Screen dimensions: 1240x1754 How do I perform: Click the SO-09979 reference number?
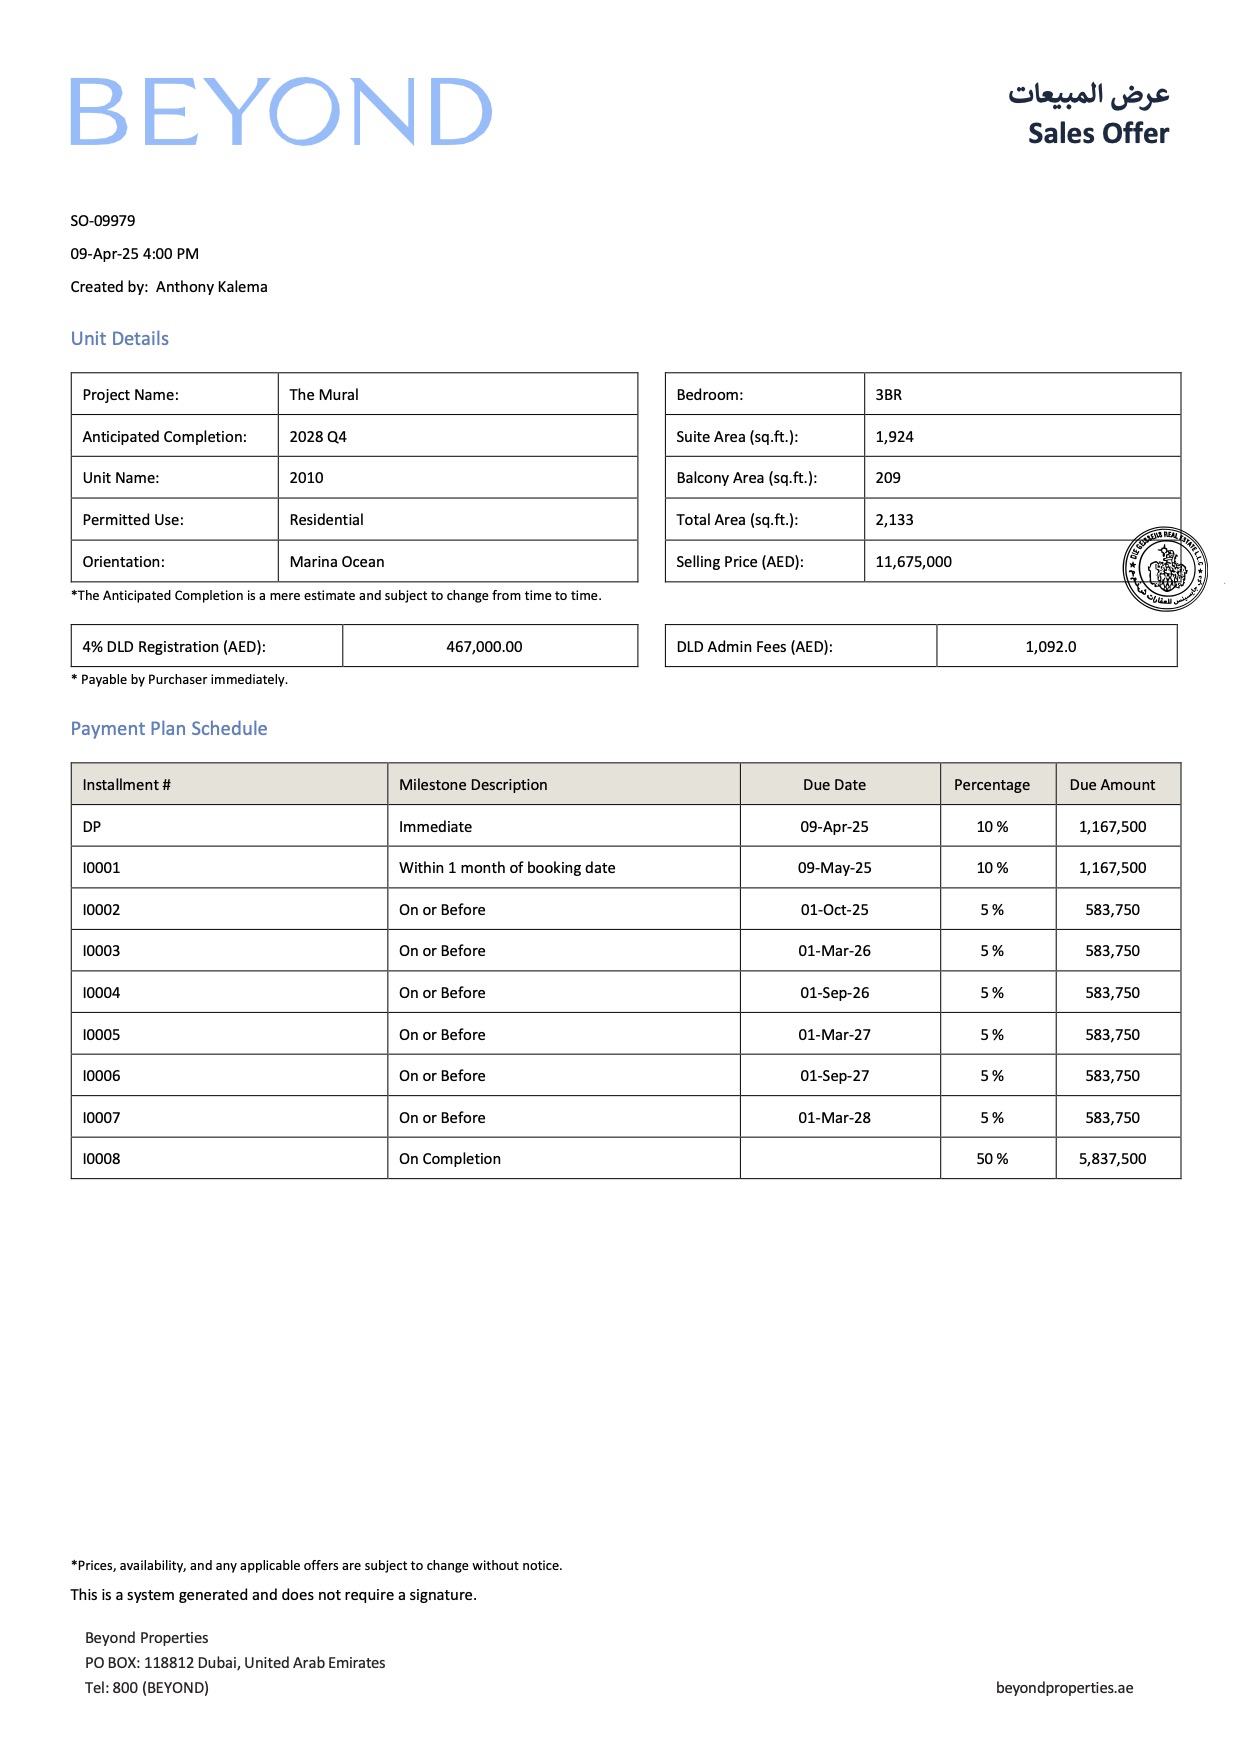point(103,221)
